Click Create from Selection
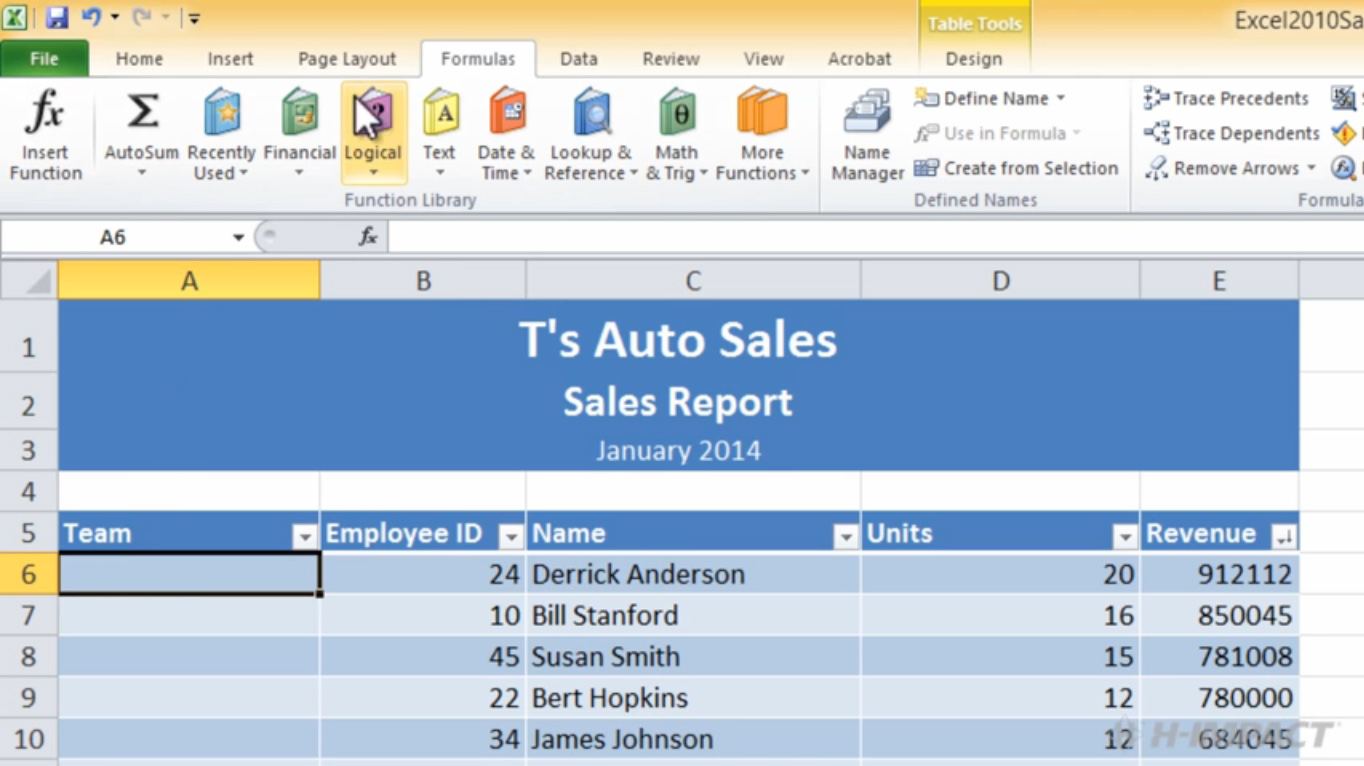 point(1016,168)
